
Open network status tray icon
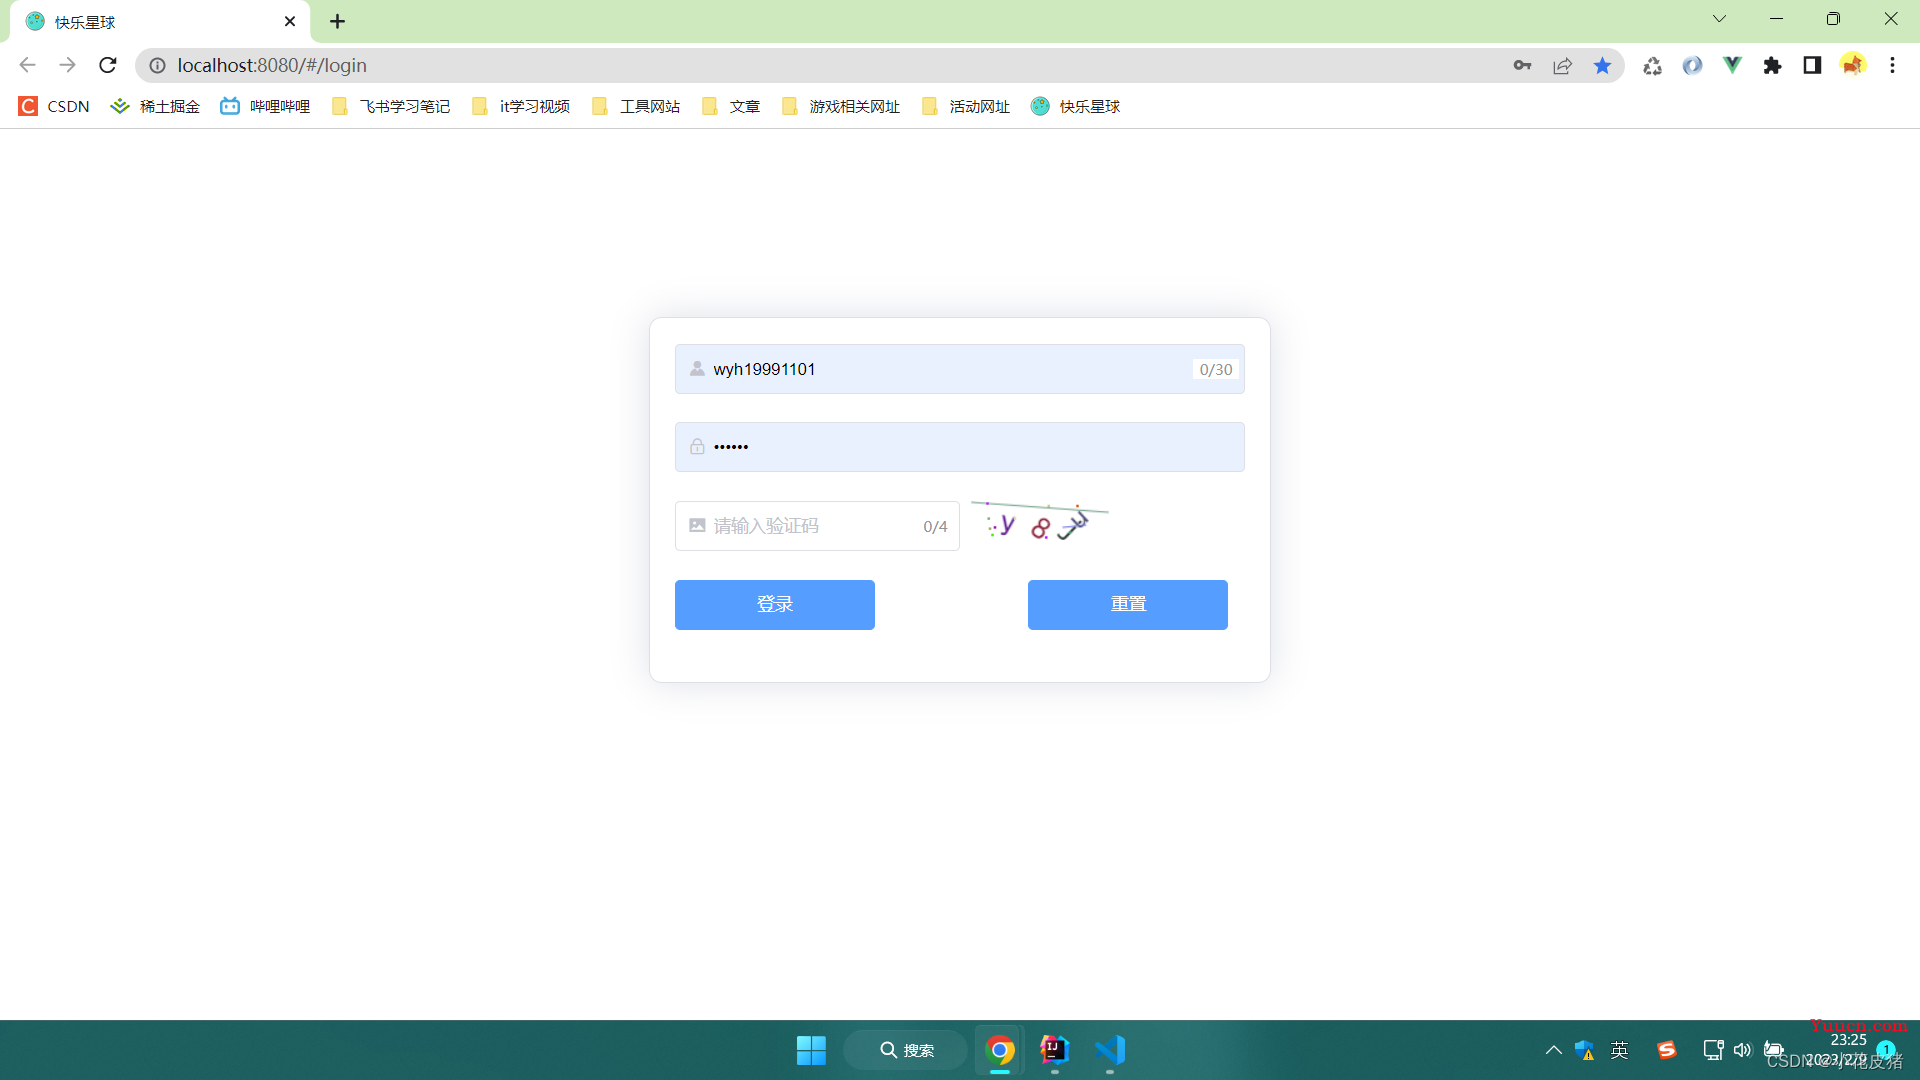coord(1713,1050)
